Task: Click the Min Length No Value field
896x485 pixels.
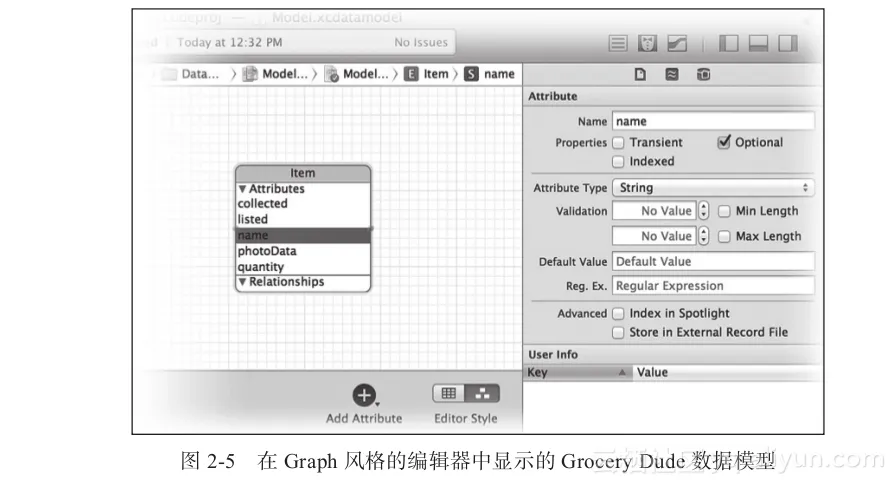Action: pos(654,211)
